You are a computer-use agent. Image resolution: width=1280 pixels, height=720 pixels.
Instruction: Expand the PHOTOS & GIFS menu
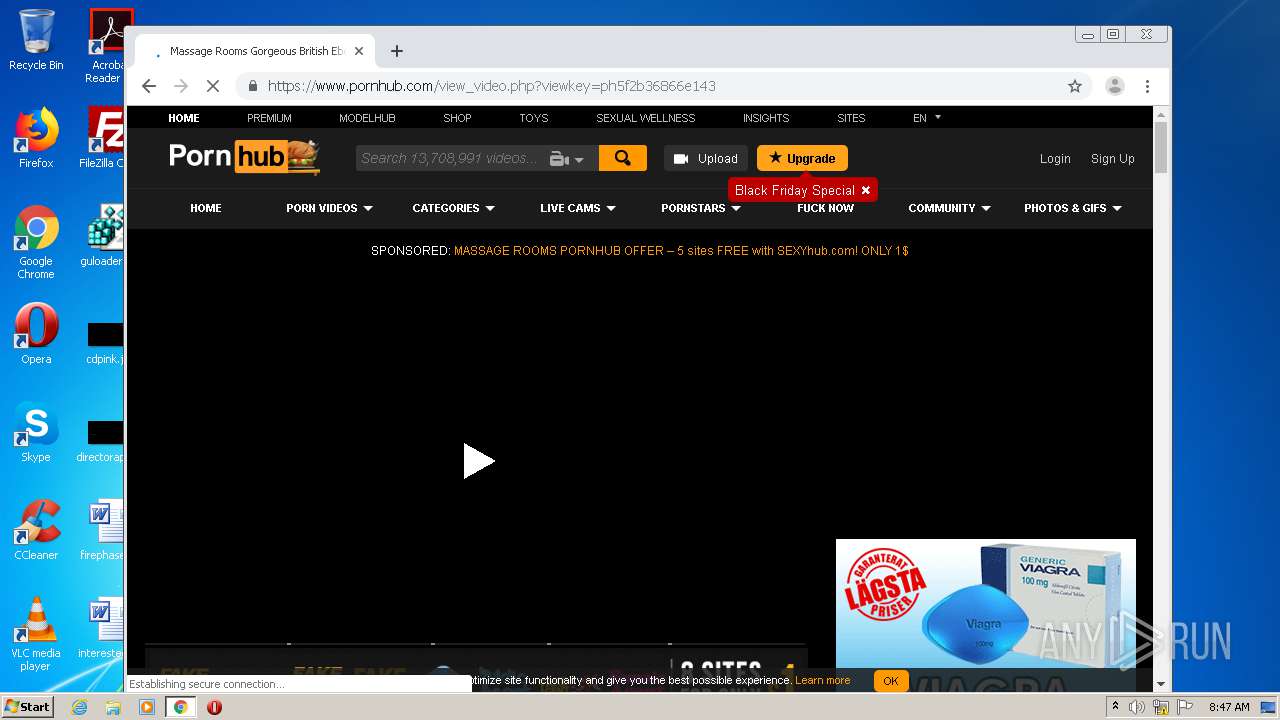(x=1073, y=208)
